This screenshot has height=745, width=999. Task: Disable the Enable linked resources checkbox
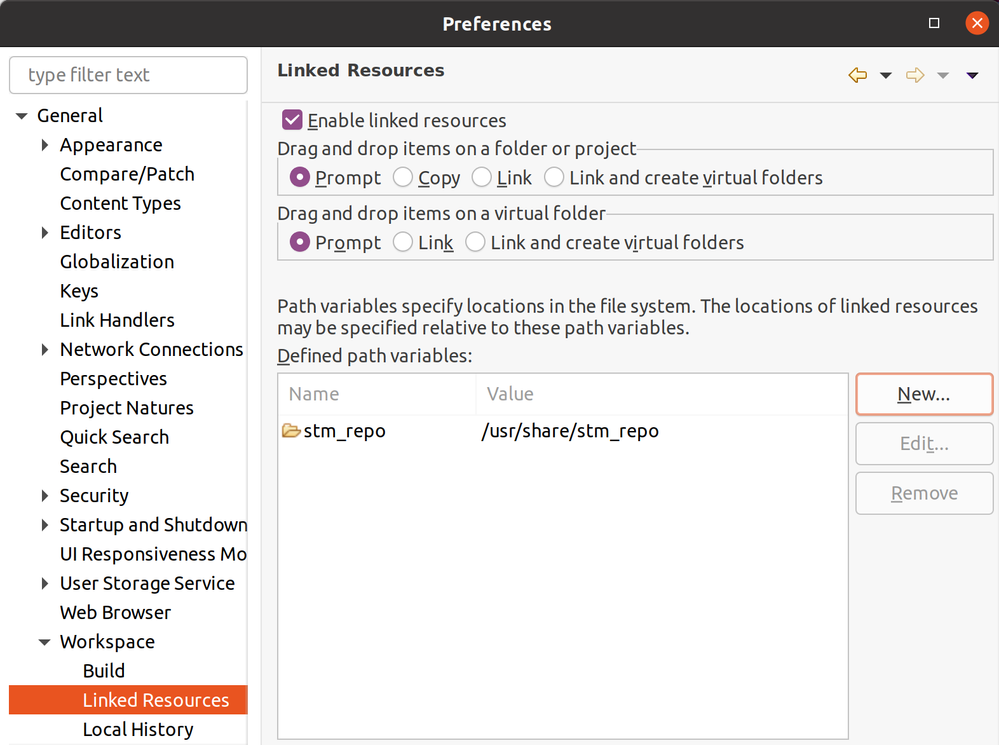pos(292,120)
